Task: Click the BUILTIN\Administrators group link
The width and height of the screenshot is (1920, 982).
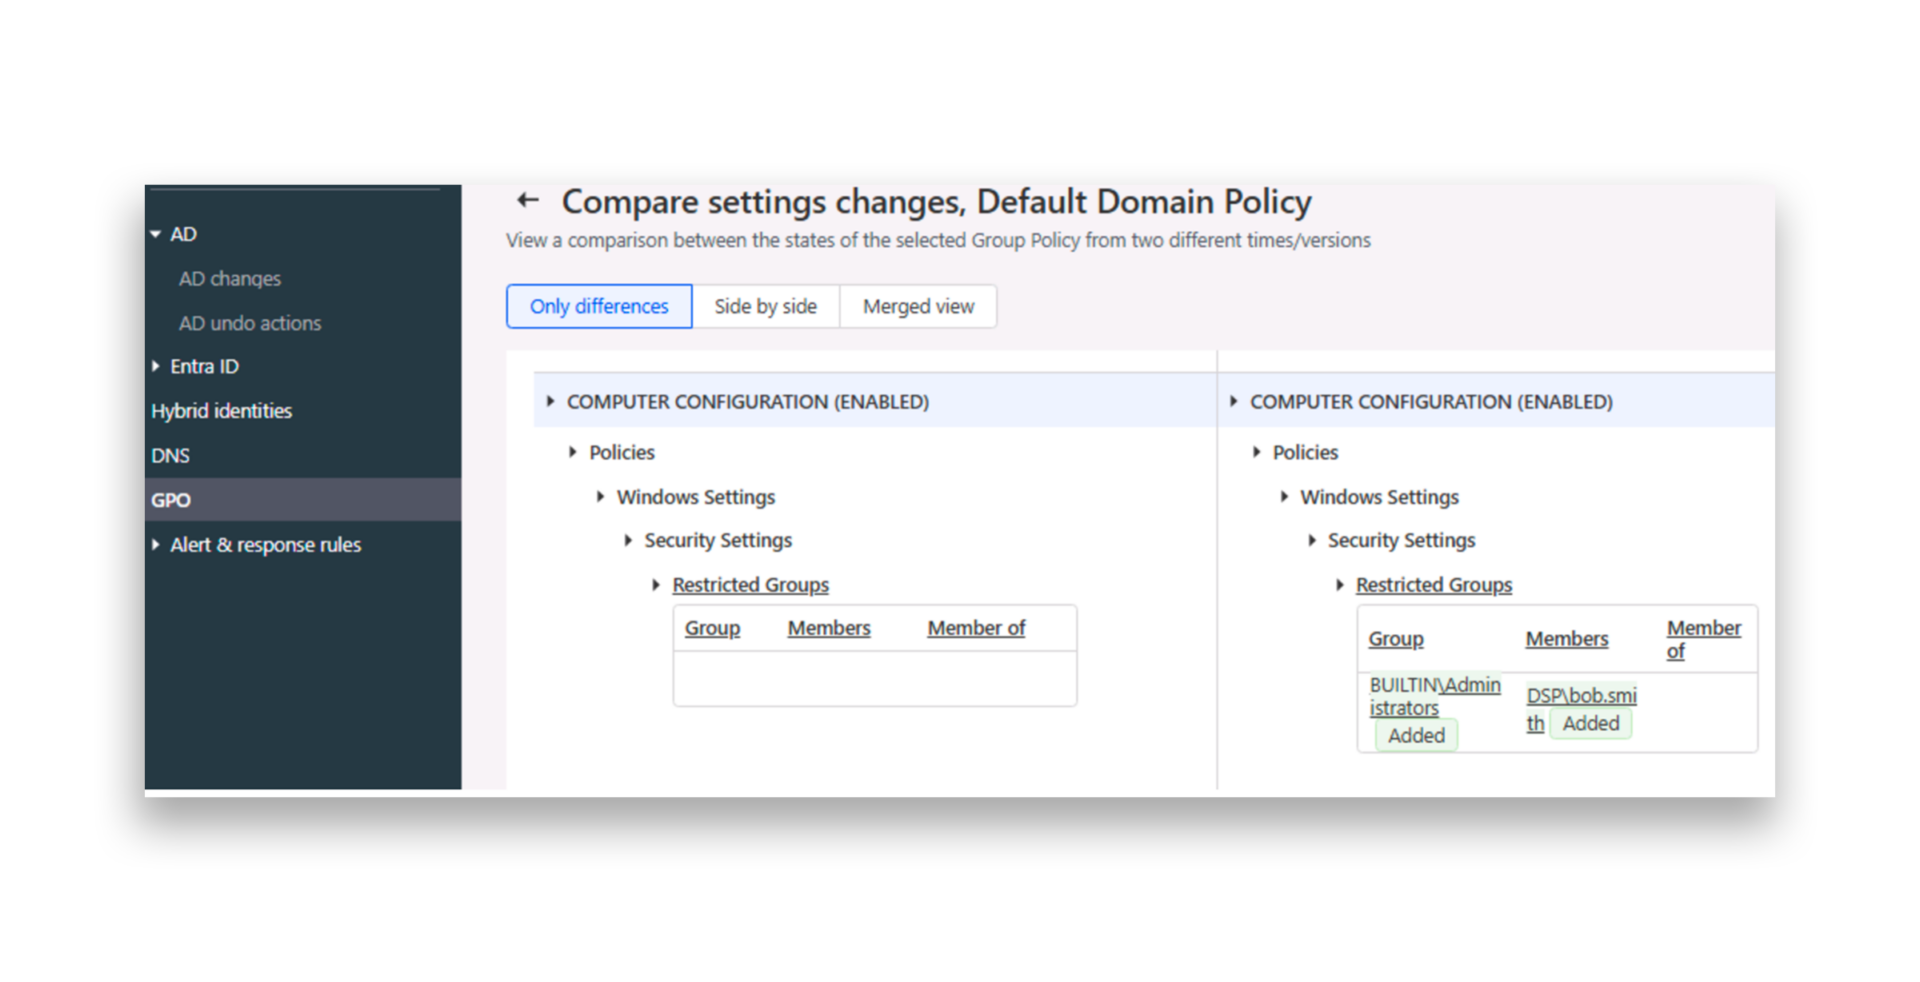Action: (x=1436, y=696)
